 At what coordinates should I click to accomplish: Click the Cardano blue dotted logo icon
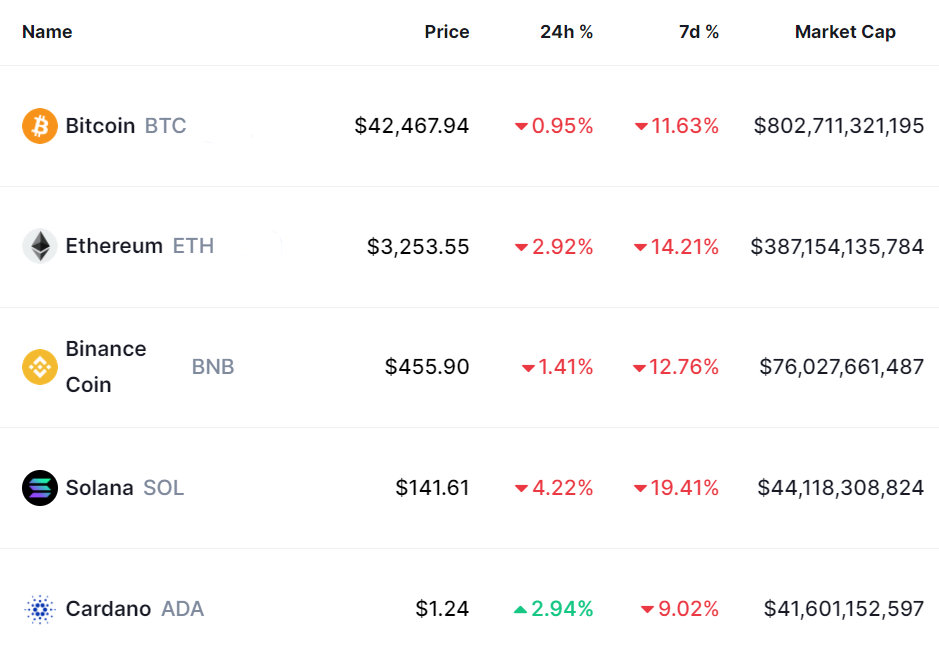click(x=40, y=609)
